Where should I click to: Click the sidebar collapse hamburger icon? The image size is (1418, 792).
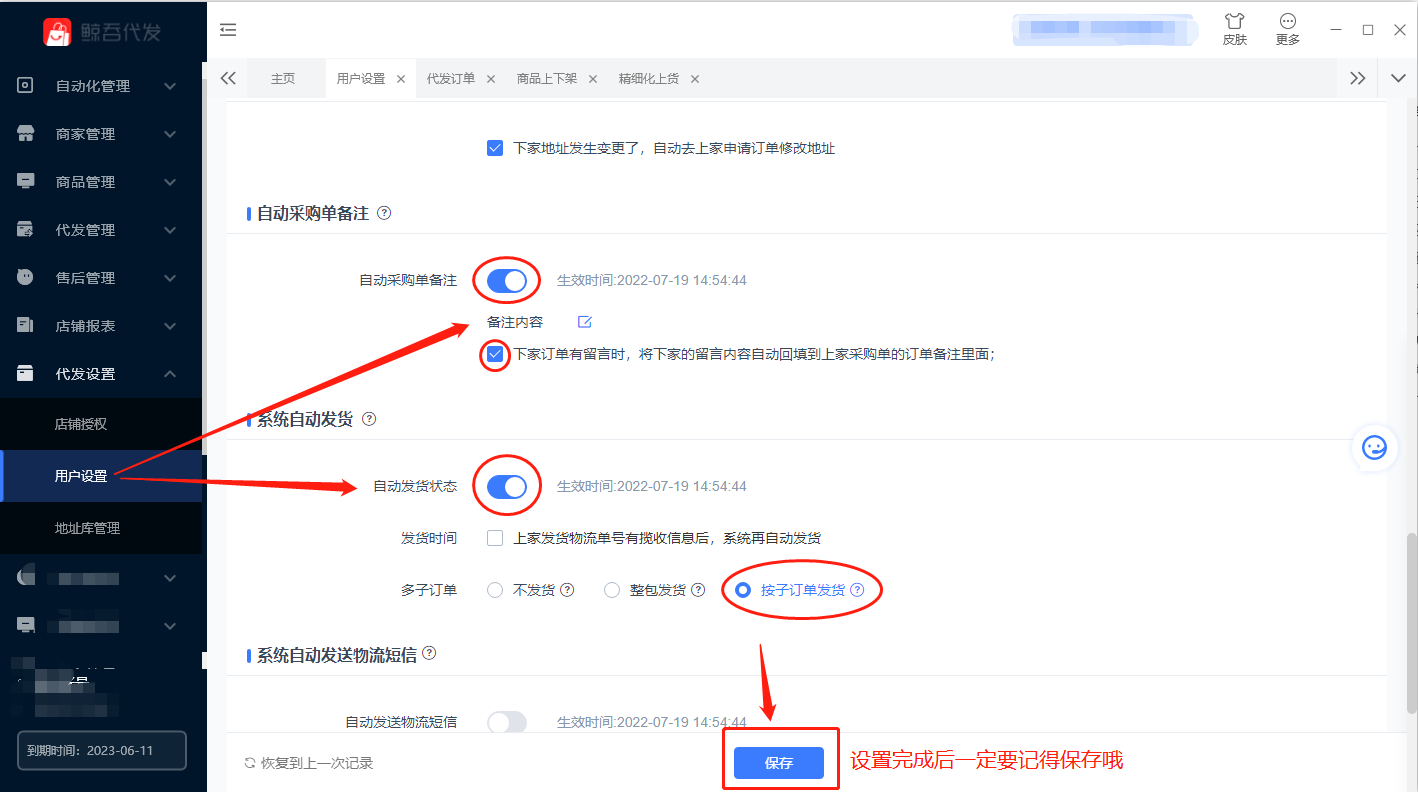228,30
